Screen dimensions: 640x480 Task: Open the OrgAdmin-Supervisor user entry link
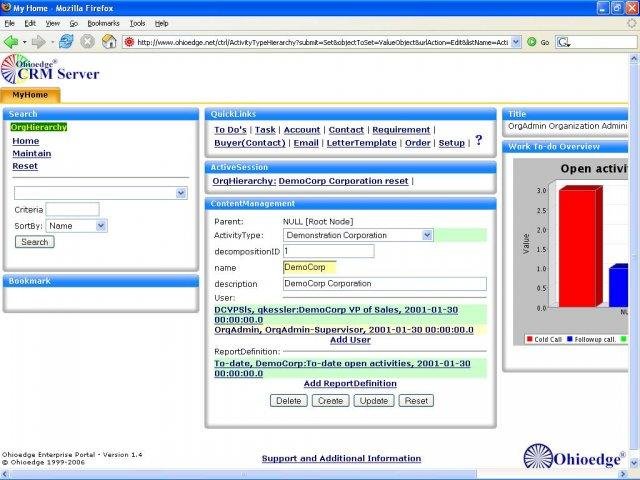click(x=344, y=330)
